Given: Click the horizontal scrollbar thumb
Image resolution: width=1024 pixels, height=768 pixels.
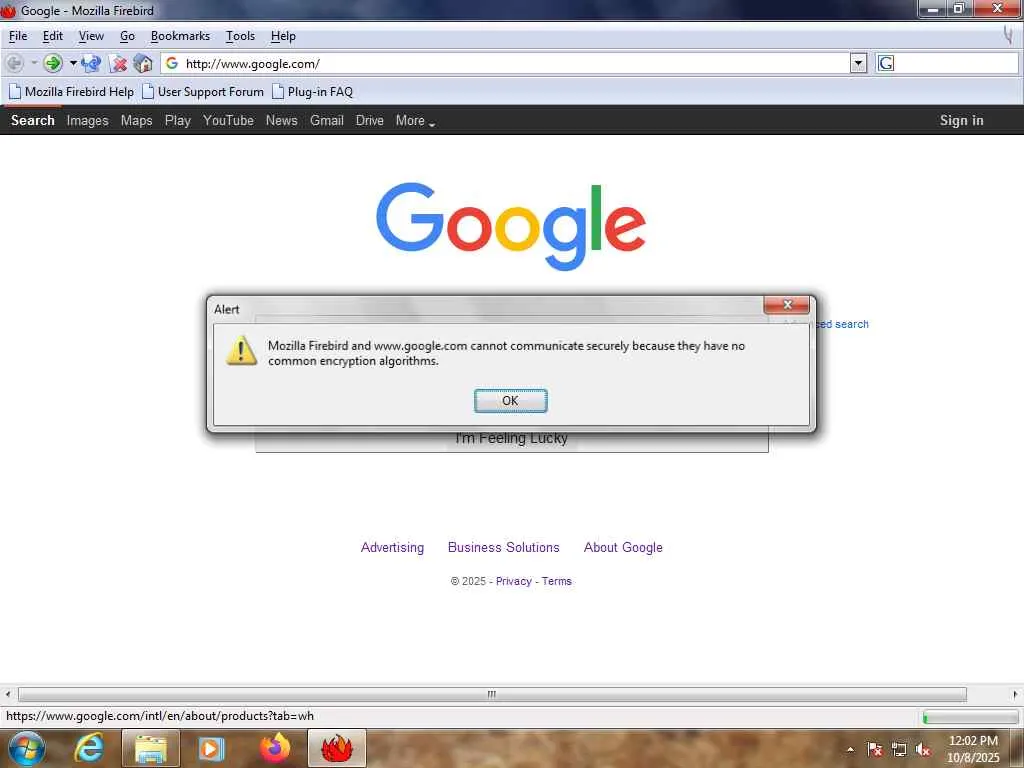Looking at the screenshot, I should coord(492,694).
